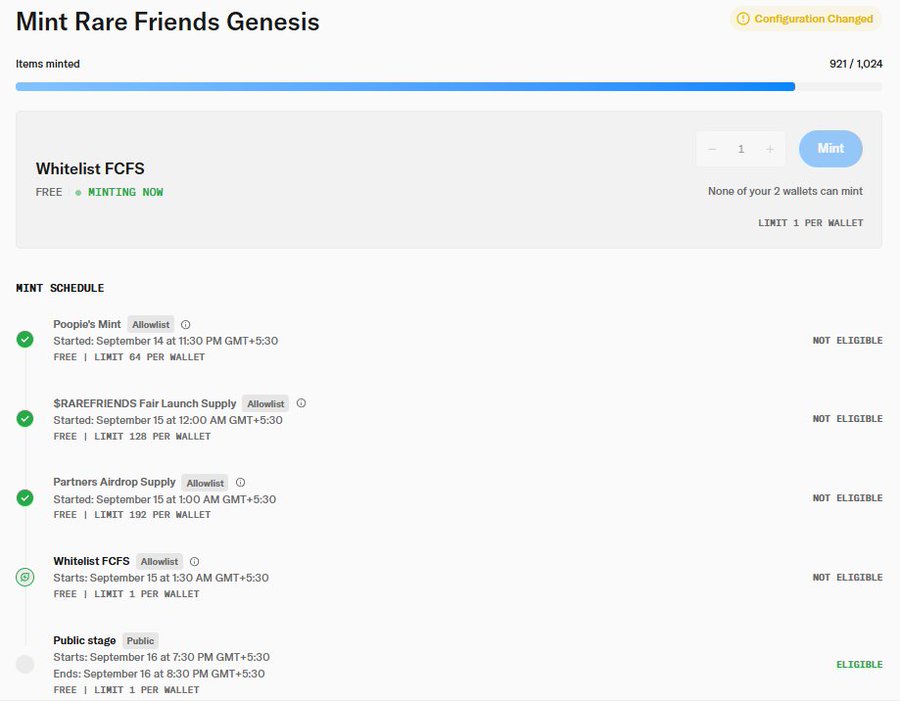Click the Configuration Changed badge
Screen dimensions: 900x701
(805, 19)
